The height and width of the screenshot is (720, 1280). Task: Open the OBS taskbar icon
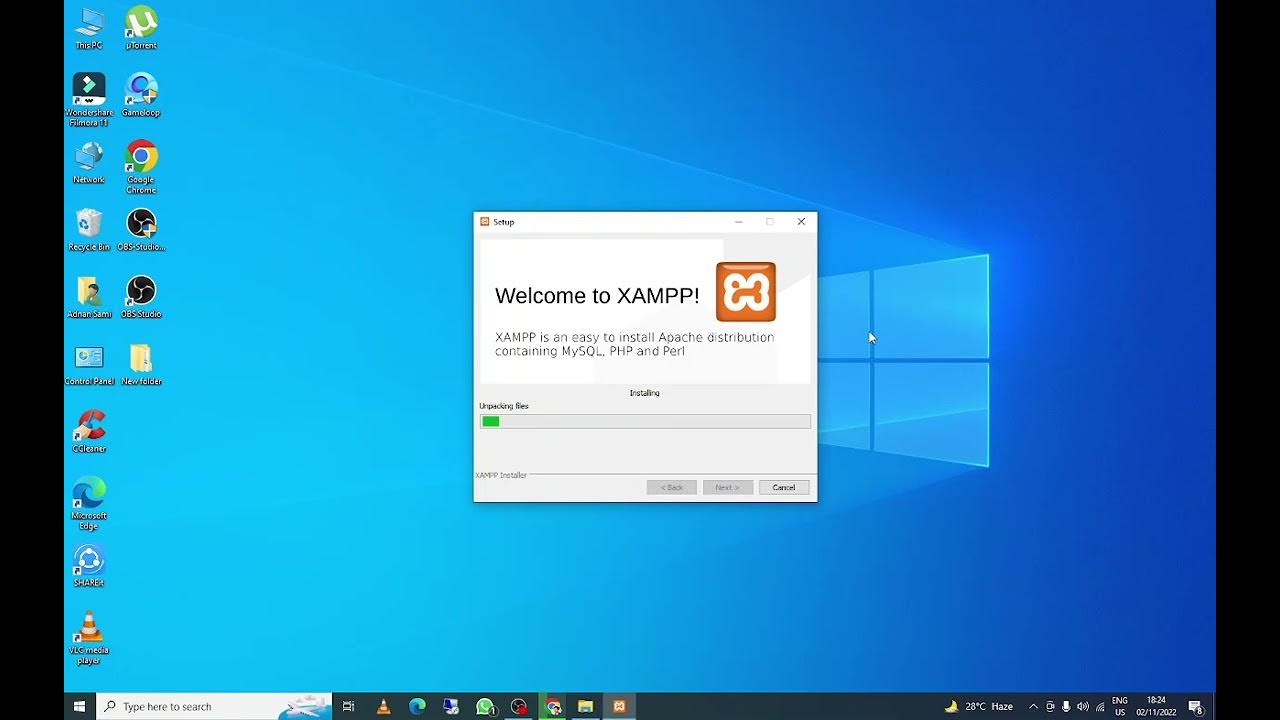(518, 706)
